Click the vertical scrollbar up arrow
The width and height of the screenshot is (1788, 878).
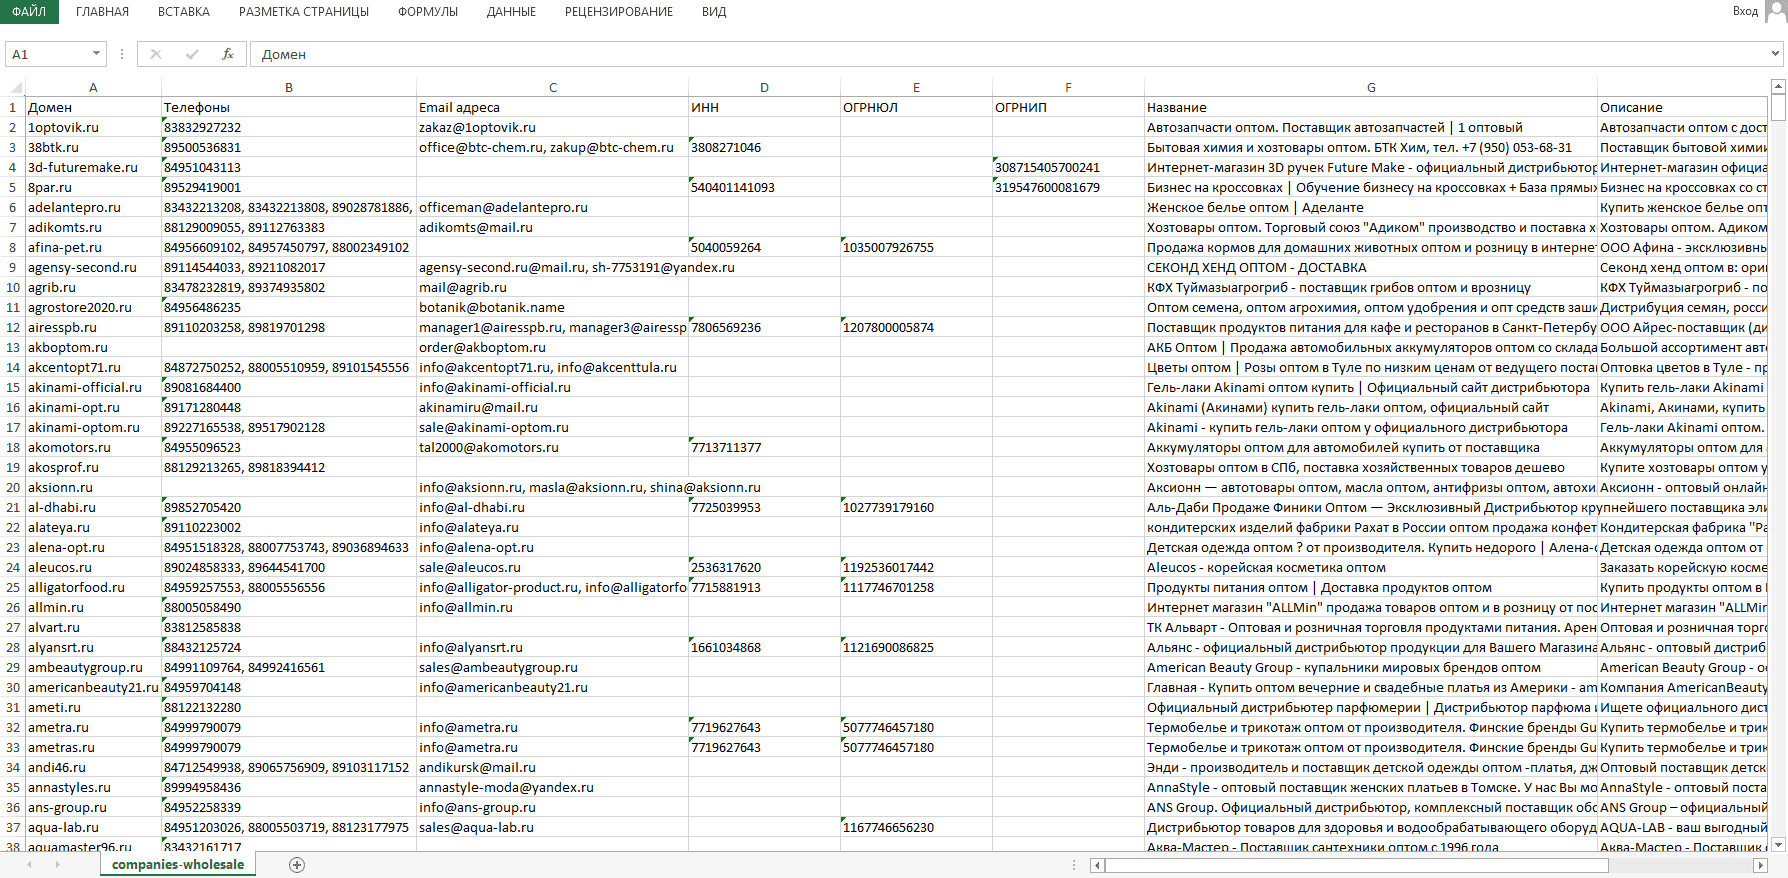[1778, 87]
